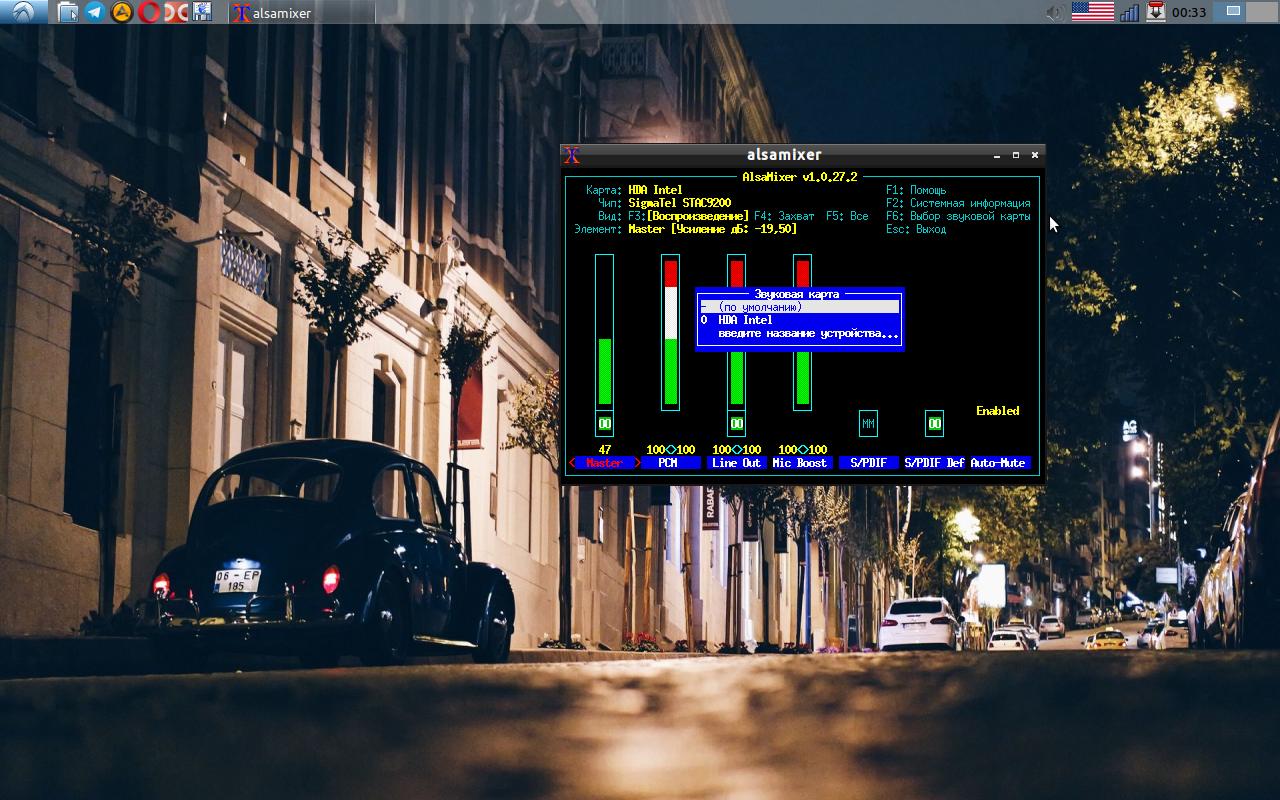Image resolution: width=1280 pixels, height=800 pixels.
Task: Switch keyboard layout via the US flag
Action: 1092,12
